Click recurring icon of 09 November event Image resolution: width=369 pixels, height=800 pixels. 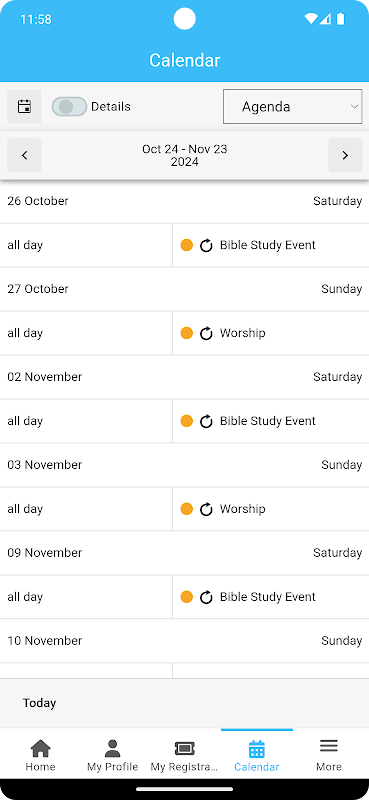[x=206, y=597]
